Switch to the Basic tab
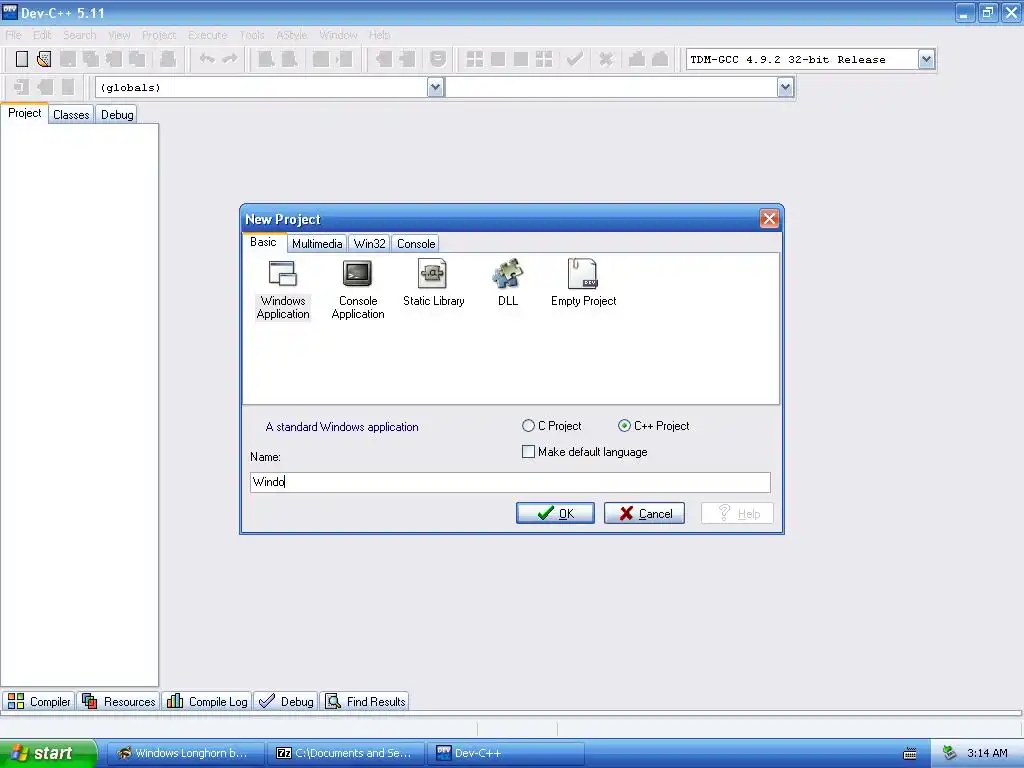The width and height of the screenshot is (1024, 768). click(x=263, y=242)
